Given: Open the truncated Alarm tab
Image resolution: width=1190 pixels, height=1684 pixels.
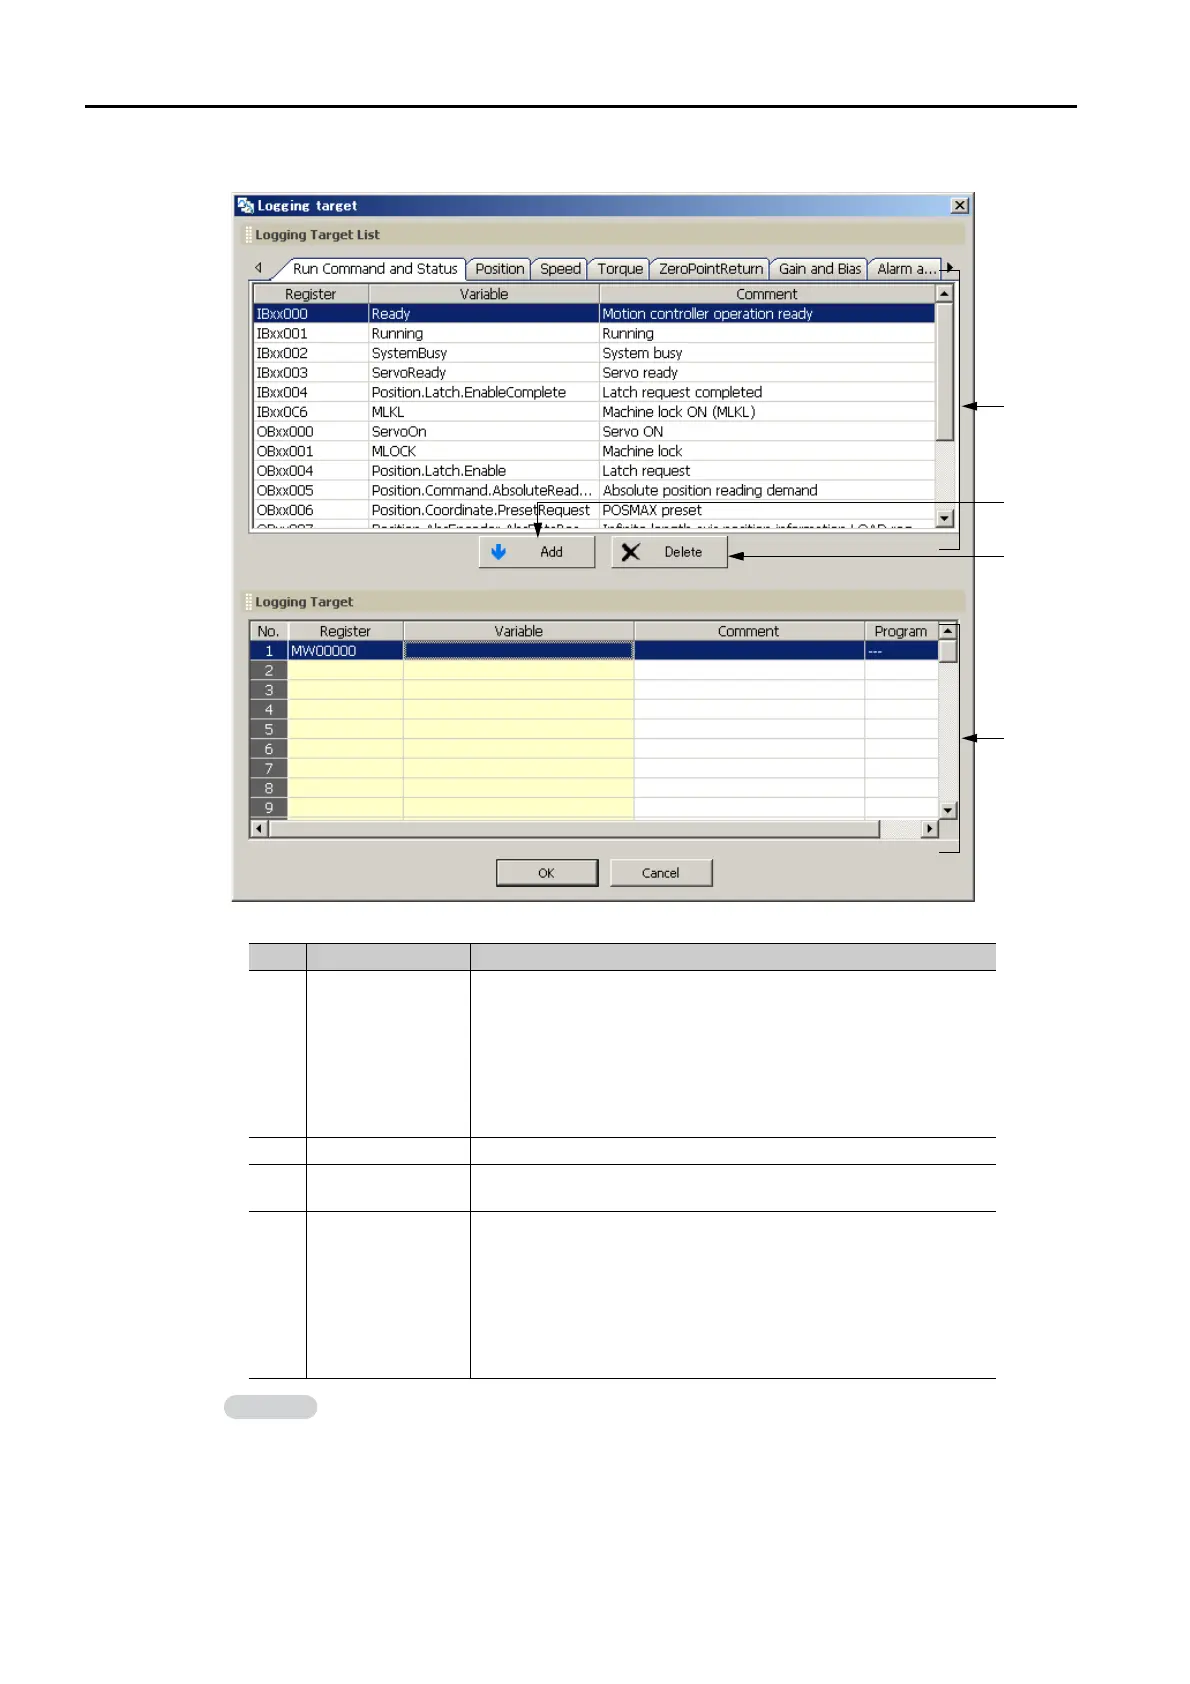Looking at the screenshot, I should coord(906,269).
